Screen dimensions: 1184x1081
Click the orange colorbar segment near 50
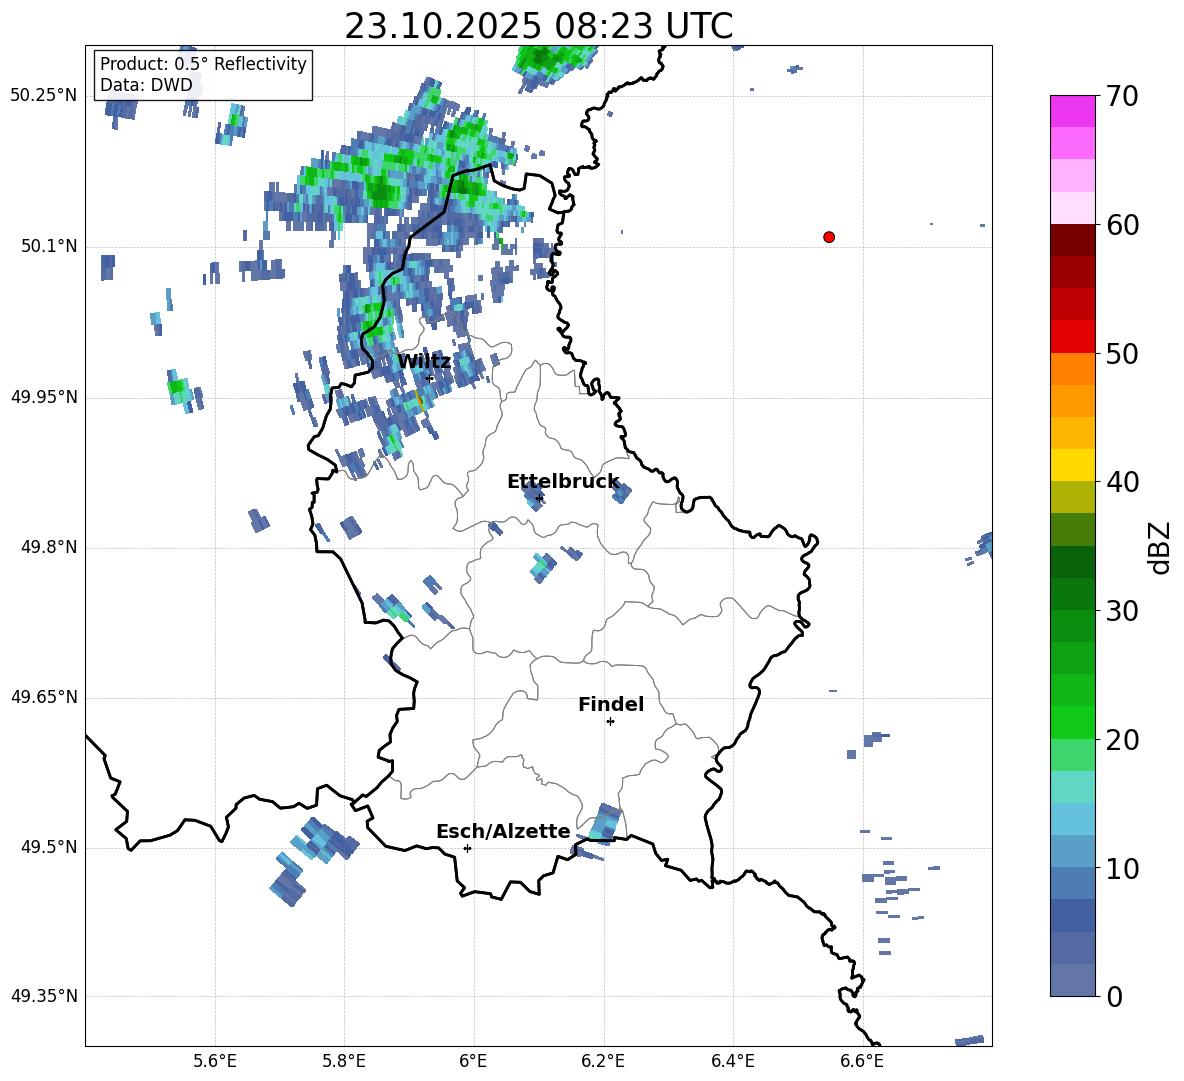coord(1072,369)
